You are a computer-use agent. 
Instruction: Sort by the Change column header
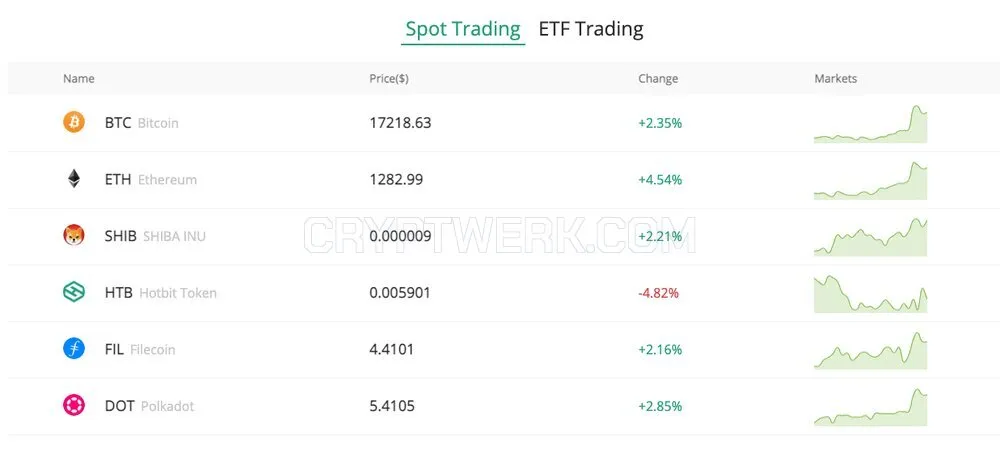[x=658, y=78]
